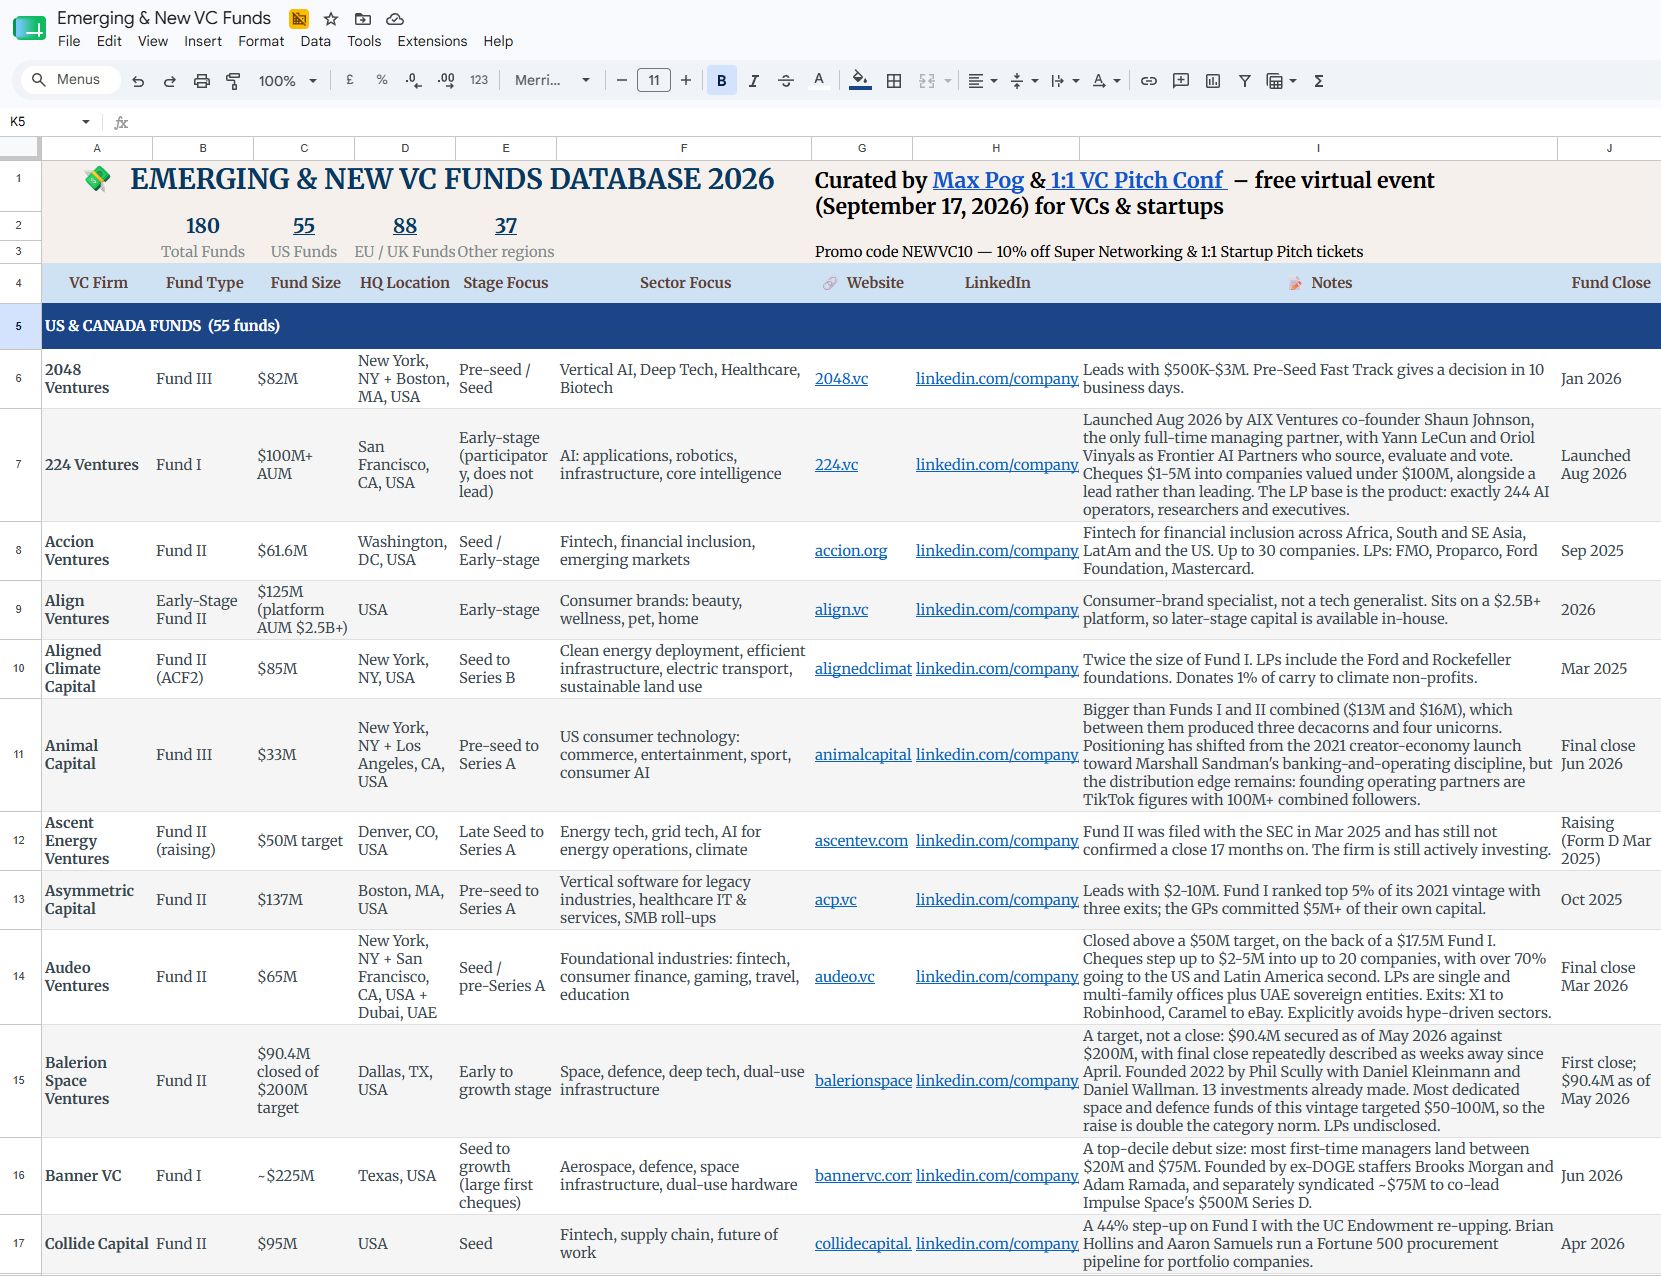Open the Max Pog link
The image size is (1661, 1276).
(x=978, y=180)
